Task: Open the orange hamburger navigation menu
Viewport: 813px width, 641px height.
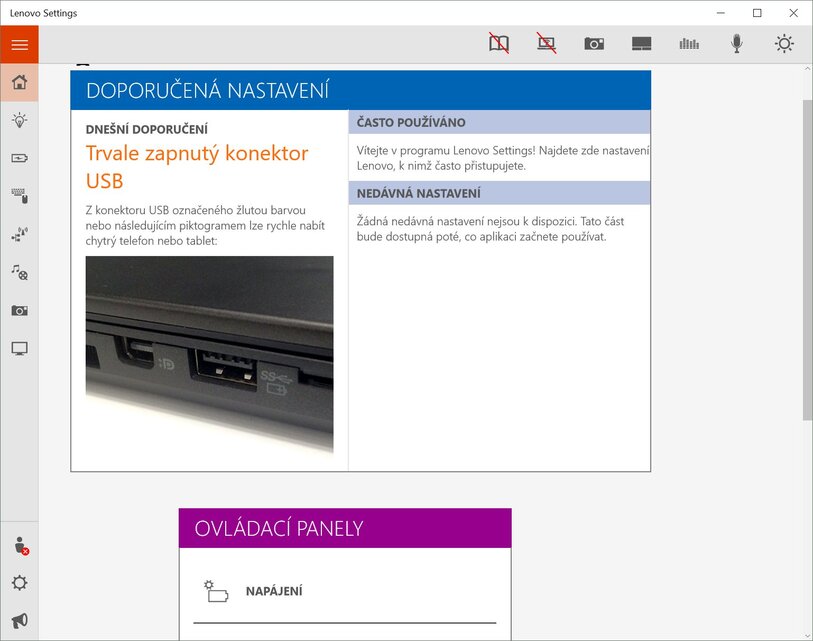Action: pos(19,44)
